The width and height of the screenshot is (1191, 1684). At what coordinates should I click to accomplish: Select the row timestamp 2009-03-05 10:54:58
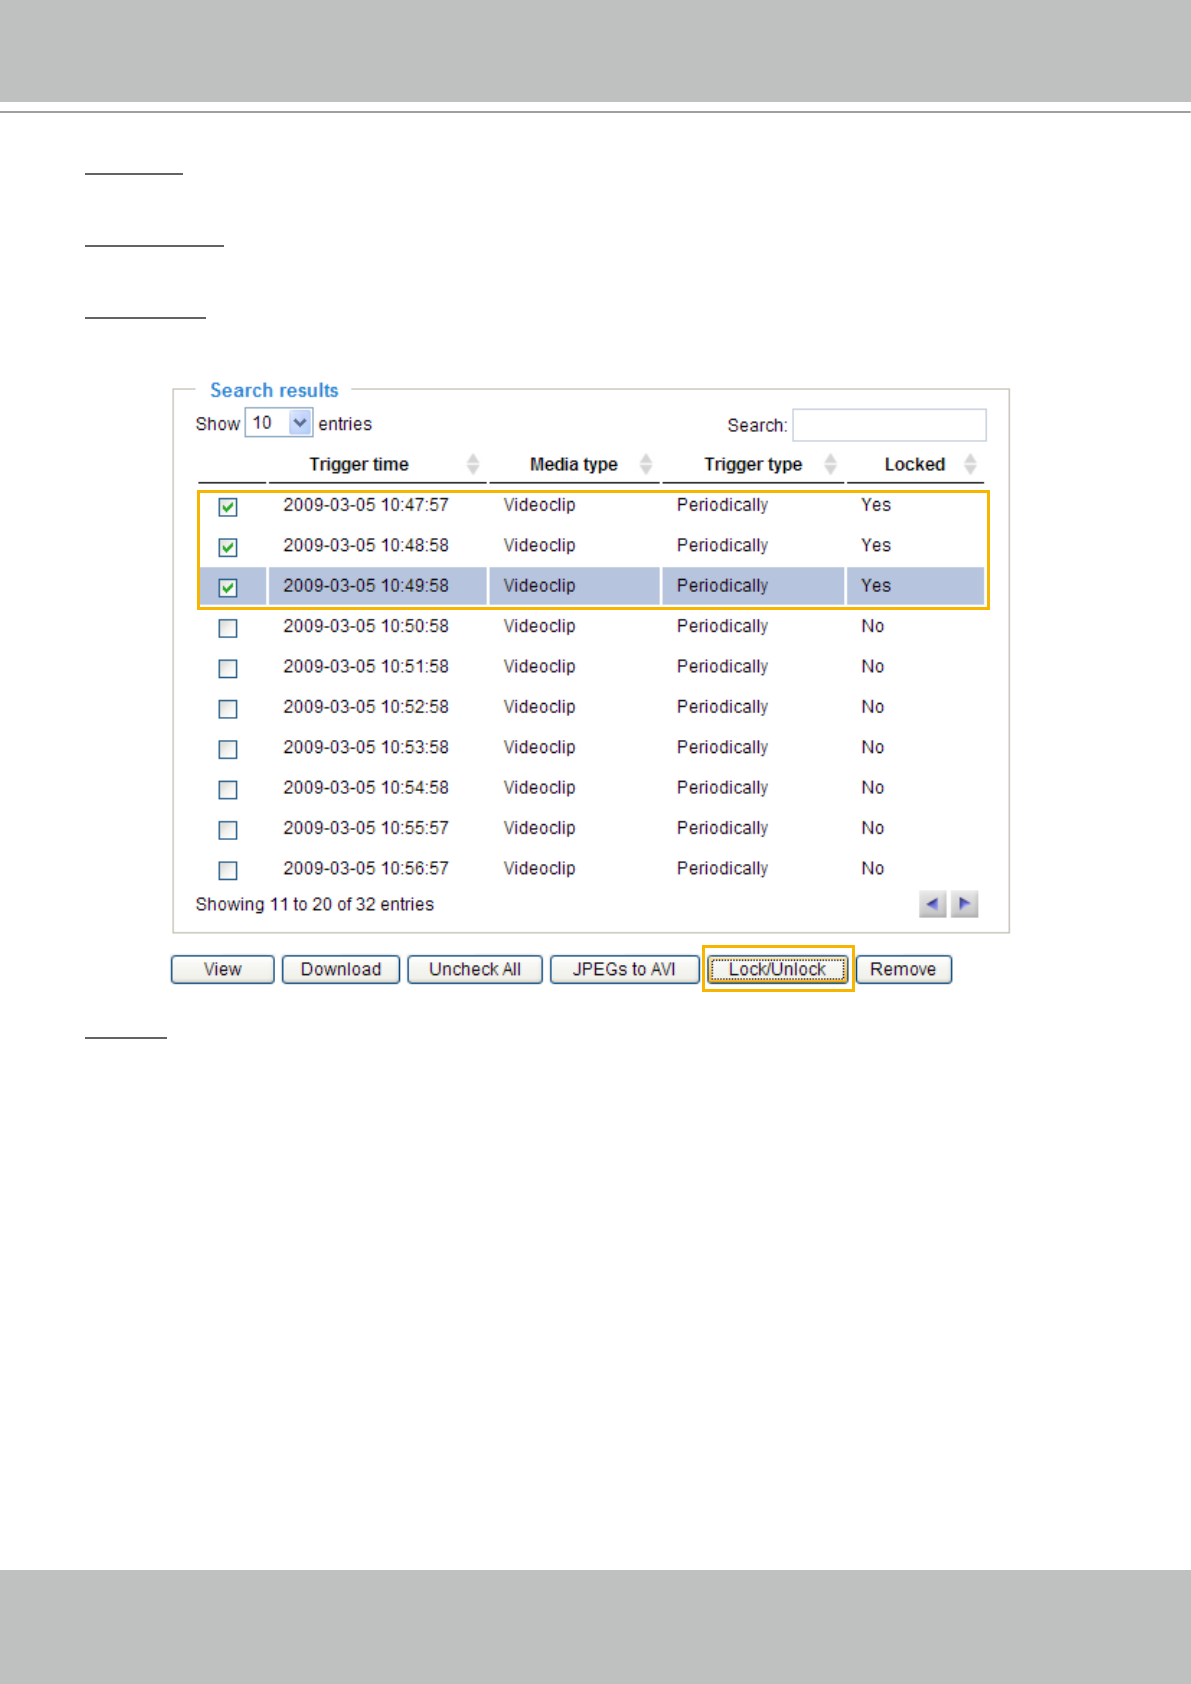tap(366, 788)
